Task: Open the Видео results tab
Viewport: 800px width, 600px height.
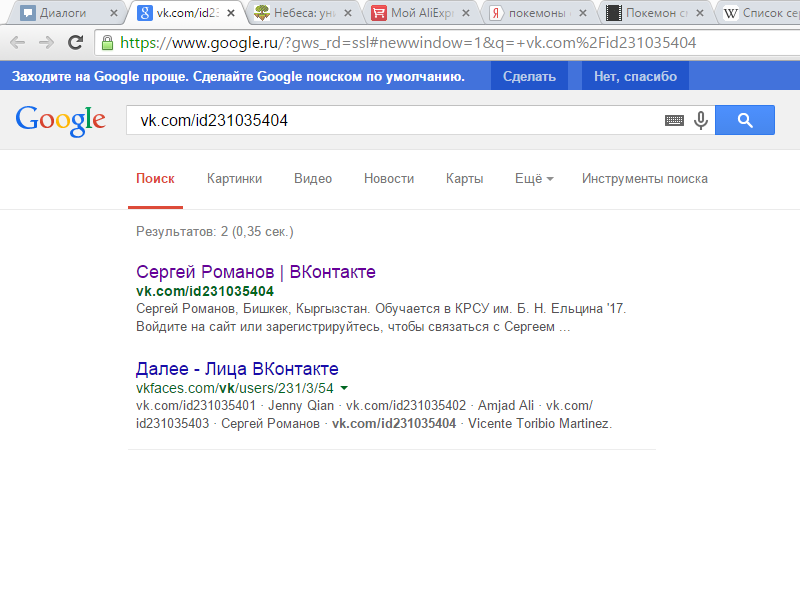Action: tap(313, 179)
